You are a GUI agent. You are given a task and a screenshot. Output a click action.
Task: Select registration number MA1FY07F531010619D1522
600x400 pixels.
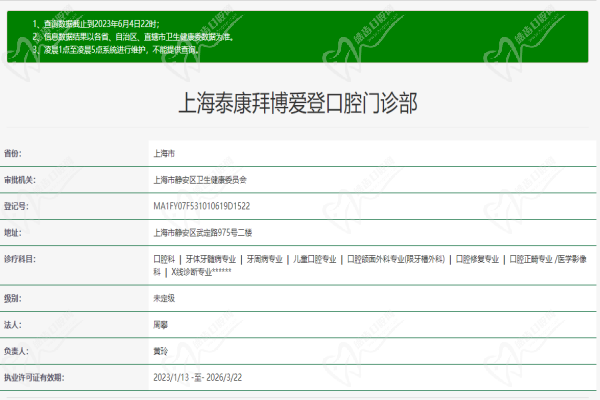tap(202, 206)
